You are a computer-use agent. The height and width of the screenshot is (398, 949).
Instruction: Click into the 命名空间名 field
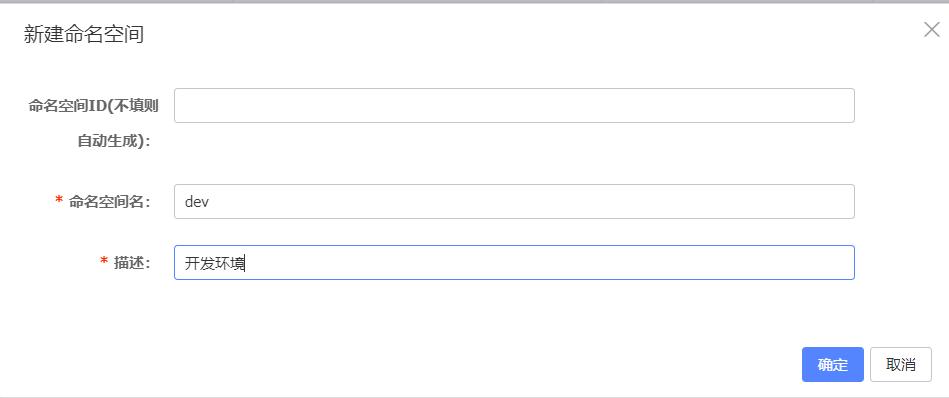click(514, 201)
